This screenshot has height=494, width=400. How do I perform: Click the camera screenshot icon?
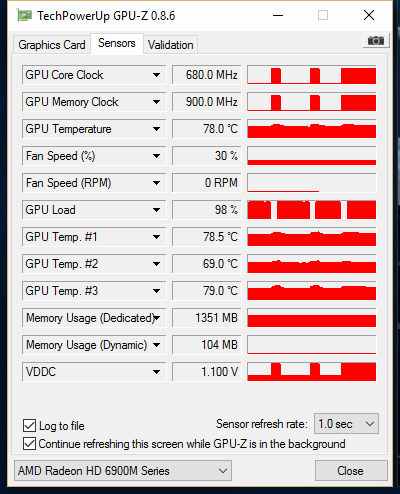click(x=376, y=41)
